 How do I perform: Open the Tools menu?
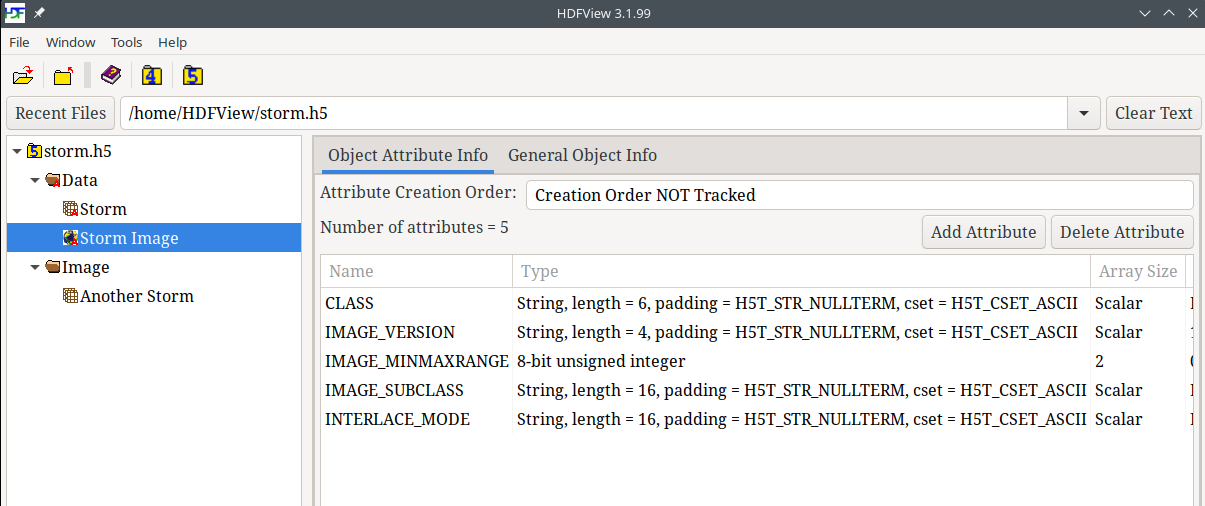point(126,42)
